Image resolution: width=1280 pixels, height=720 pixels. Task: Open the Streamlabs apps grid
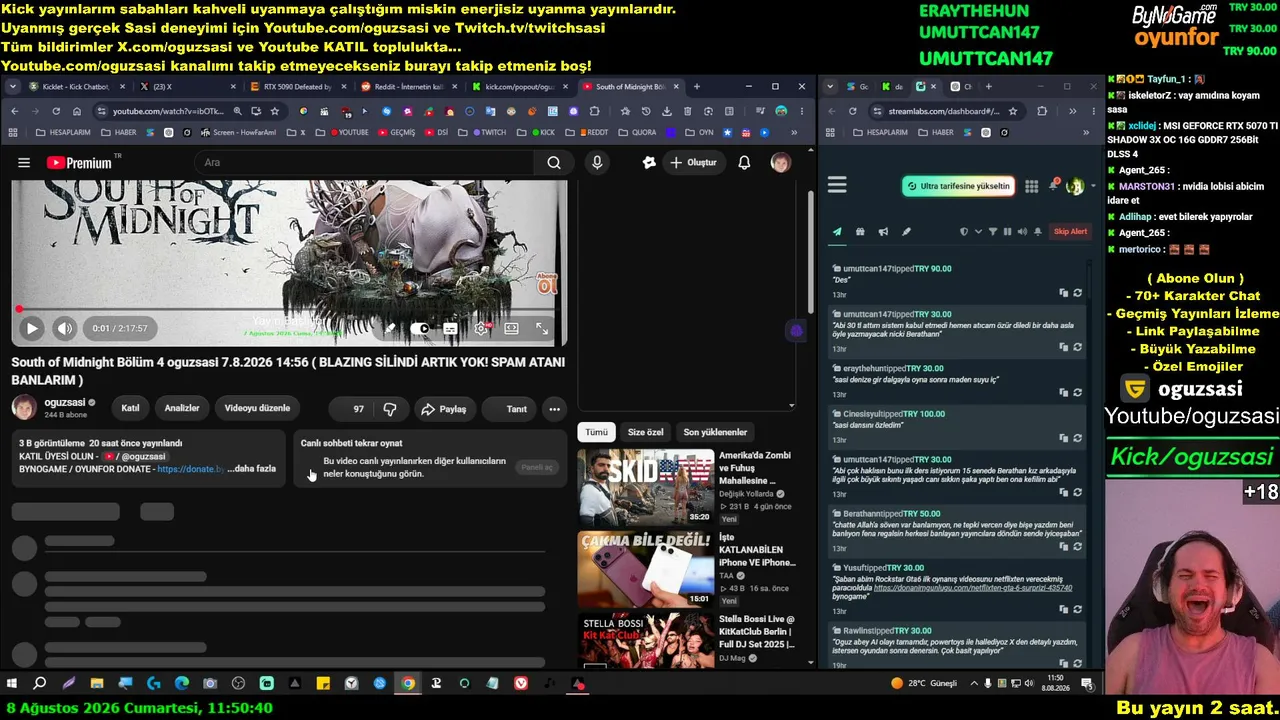coord(1031,186)
